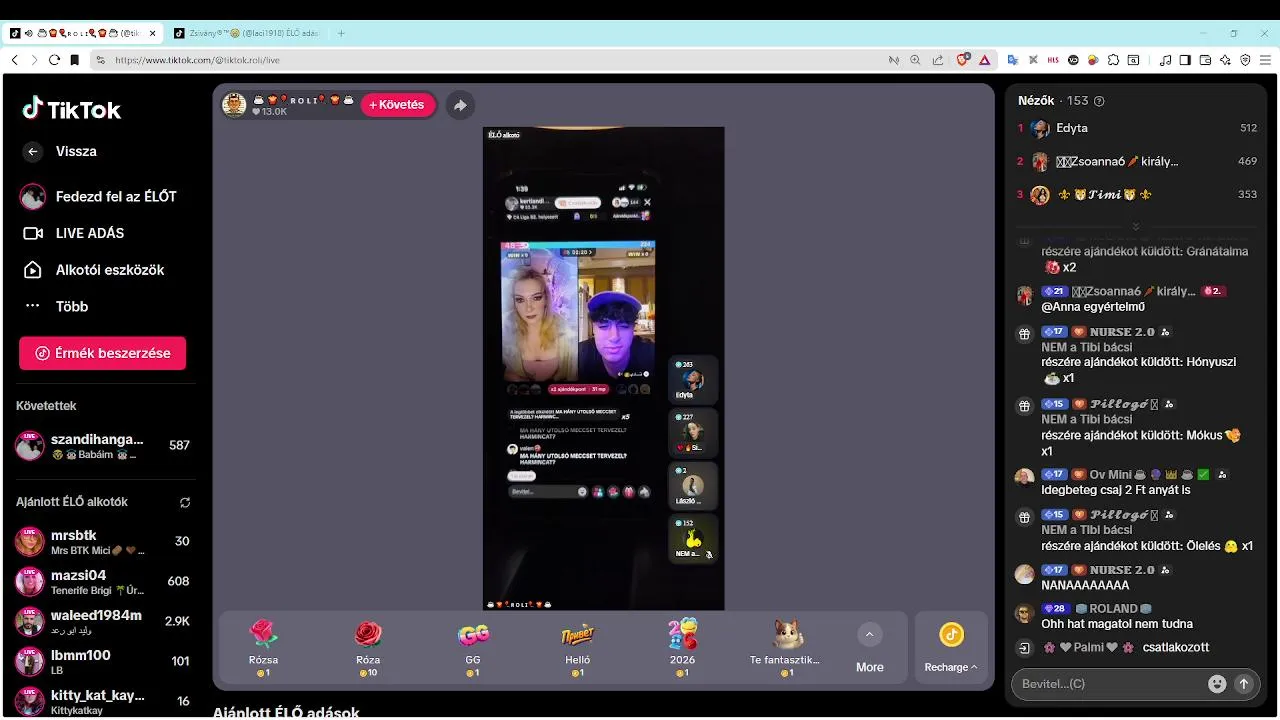
Task: Open LIVE ADÁS menu item
Action: [74, 233]
